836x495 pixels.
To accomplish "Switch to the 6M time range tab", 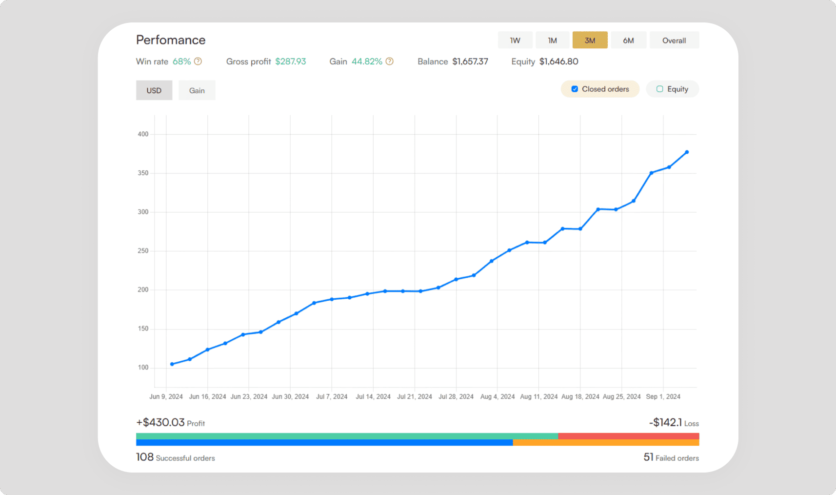I will 628,41.
